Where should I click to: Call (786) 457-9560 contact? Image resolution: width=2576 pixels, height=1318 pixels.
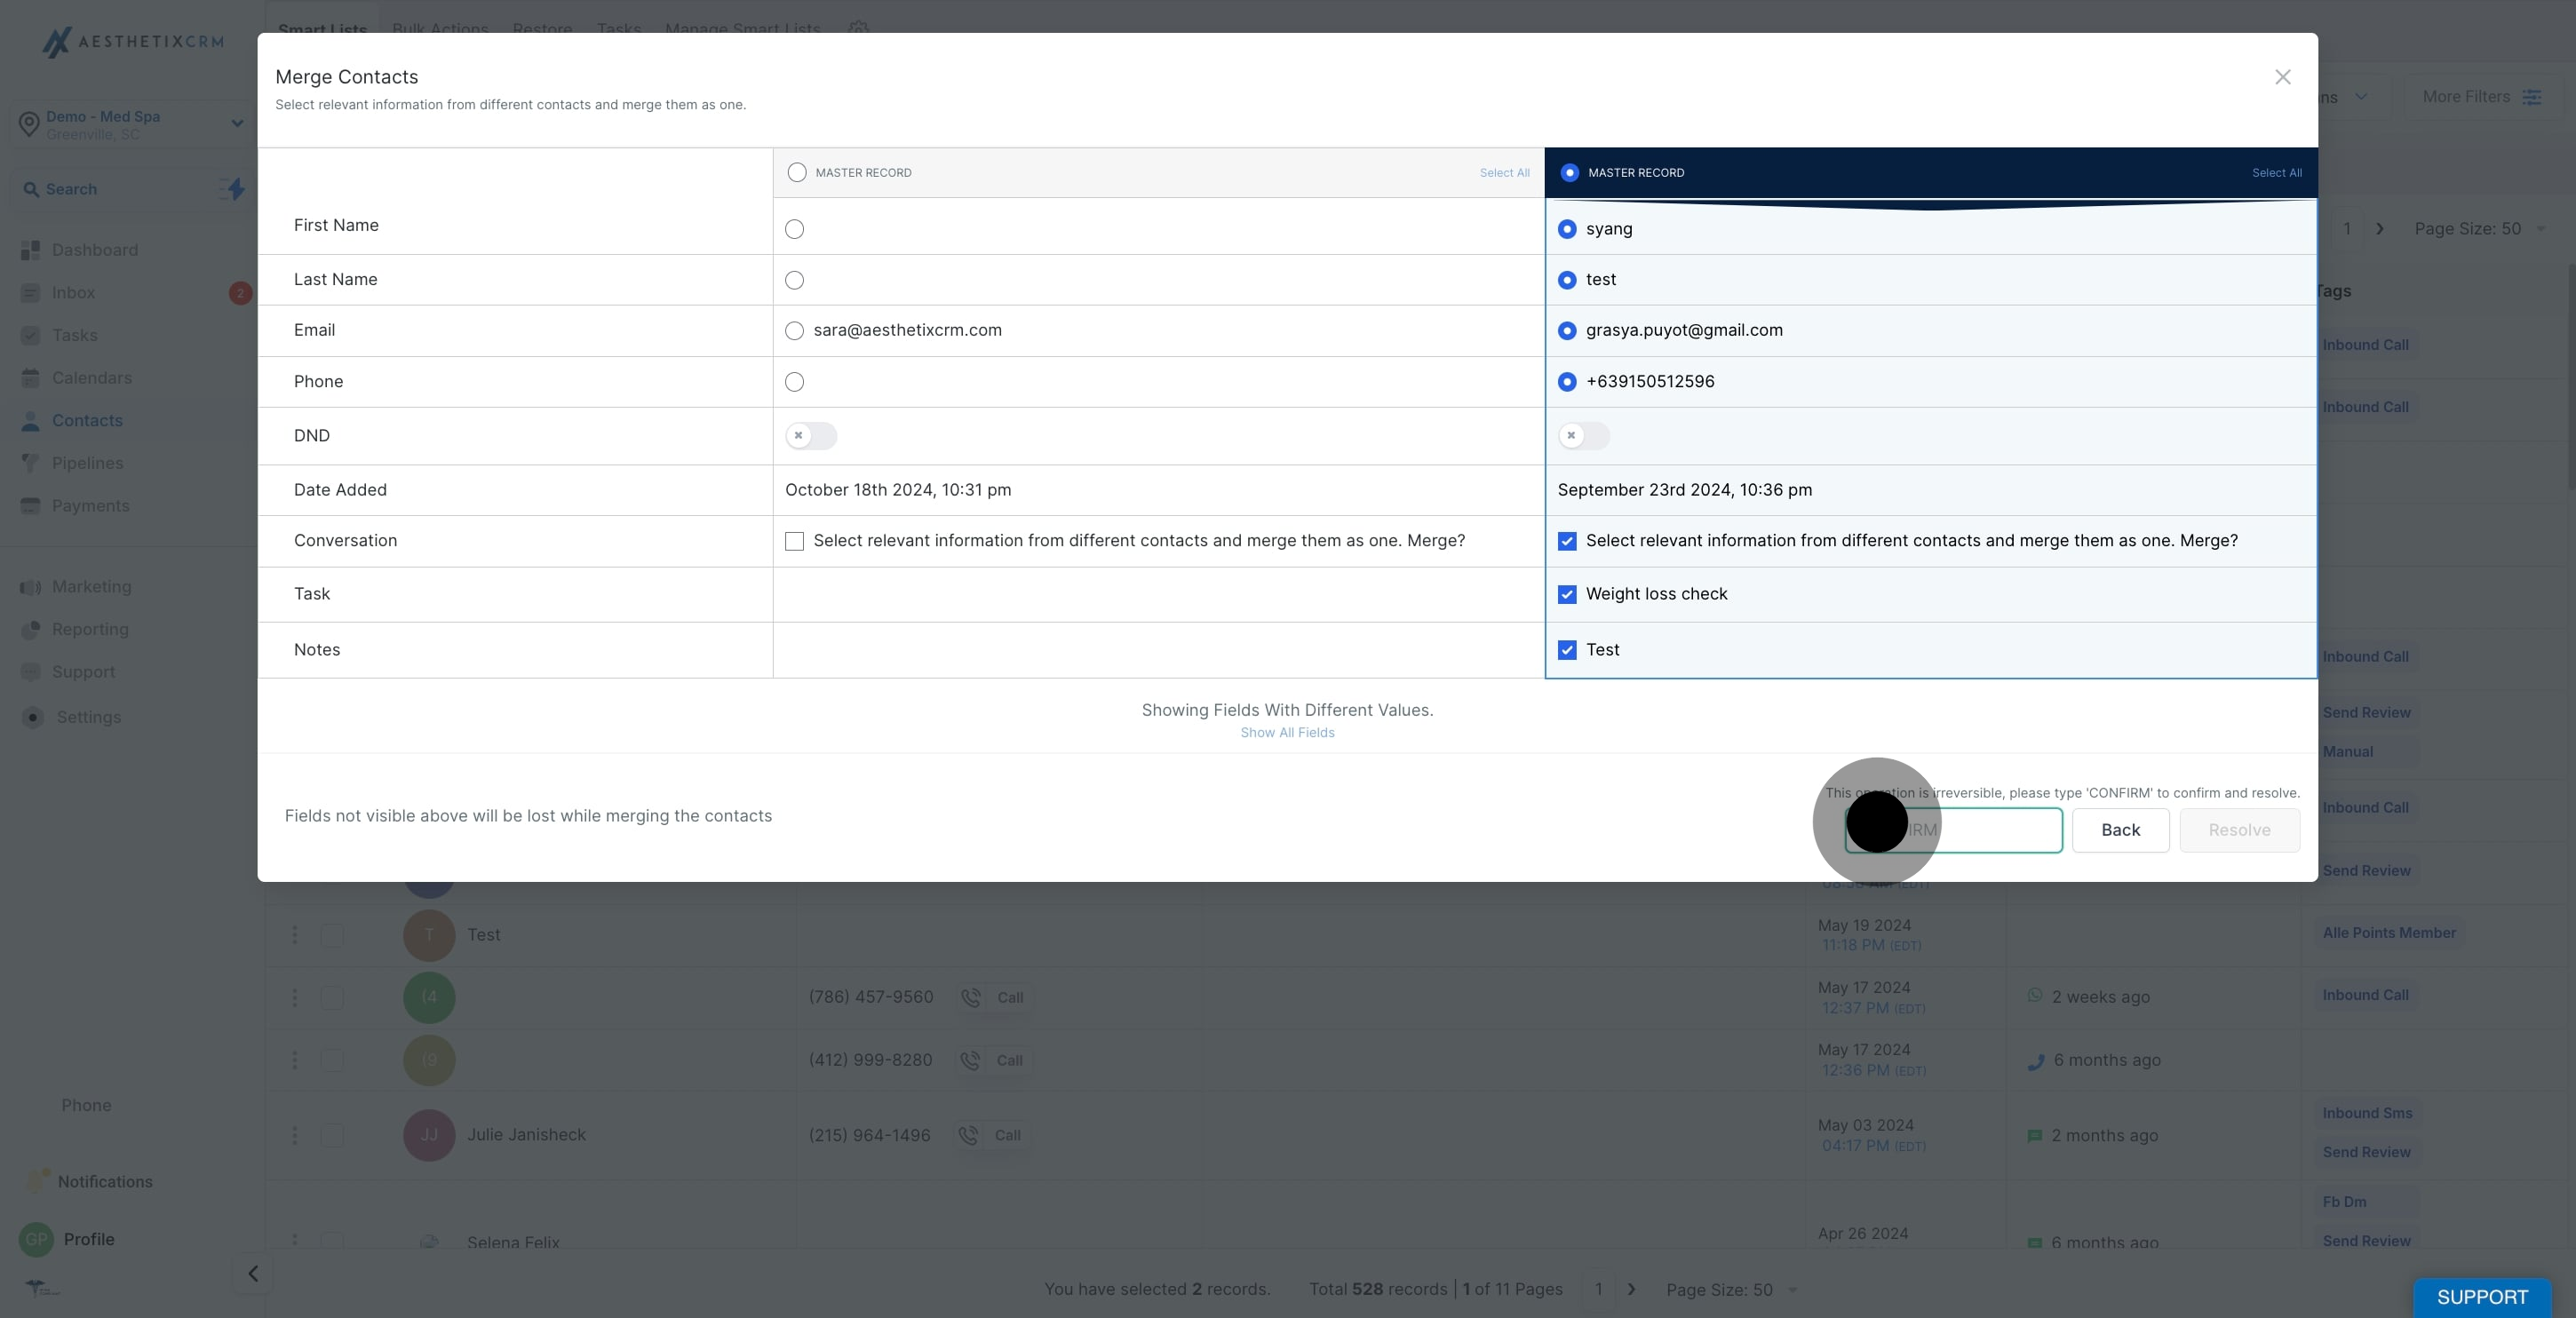click(995, 997)
